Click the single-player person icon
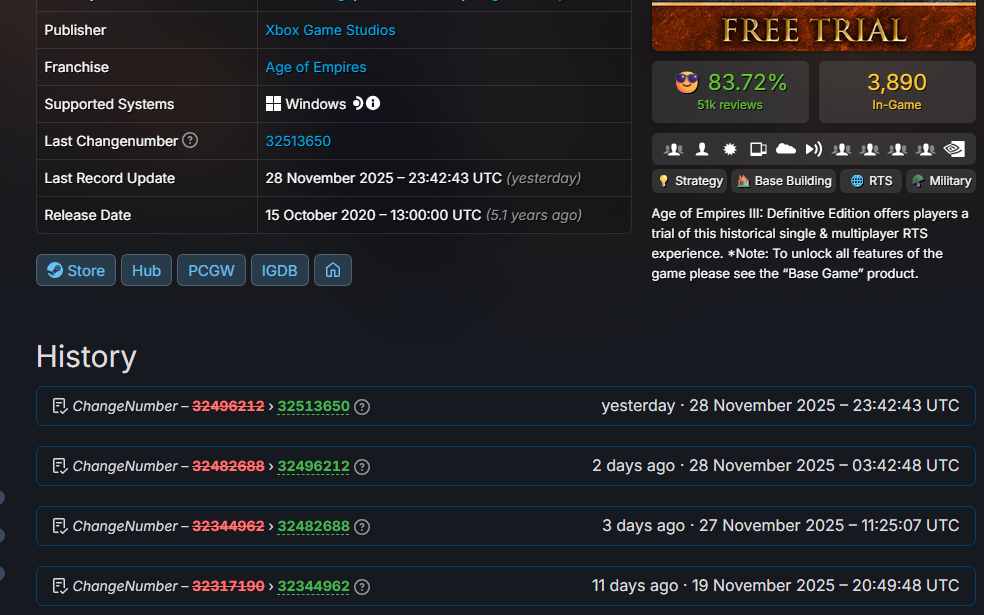Image resolution: width=984 pixels, height=615 pixels. (x=702, y=149)
